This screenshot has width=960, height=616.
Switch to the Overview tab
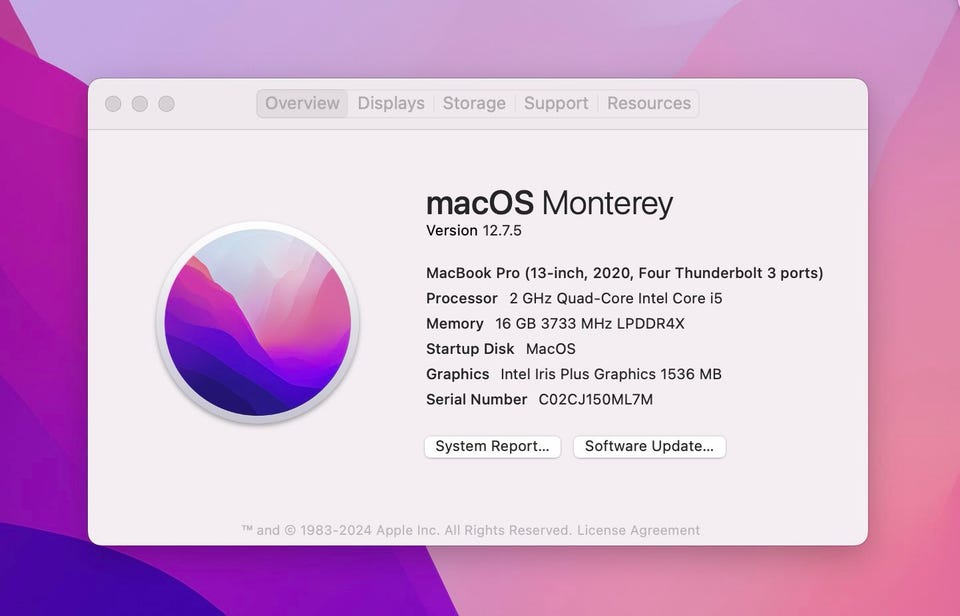(302, 103)
